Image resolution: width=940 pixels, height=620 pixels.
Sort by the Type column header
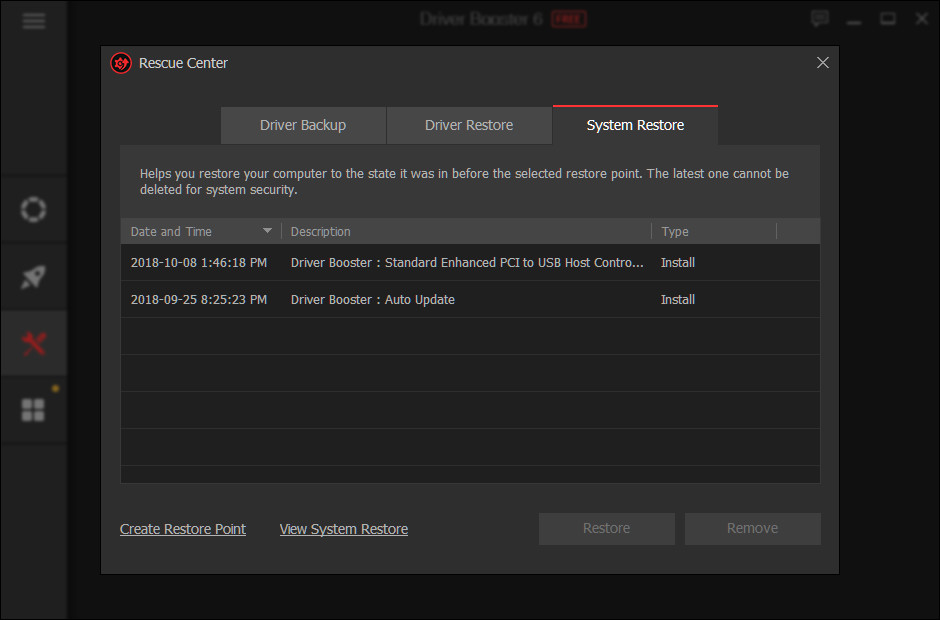[674, 231]
